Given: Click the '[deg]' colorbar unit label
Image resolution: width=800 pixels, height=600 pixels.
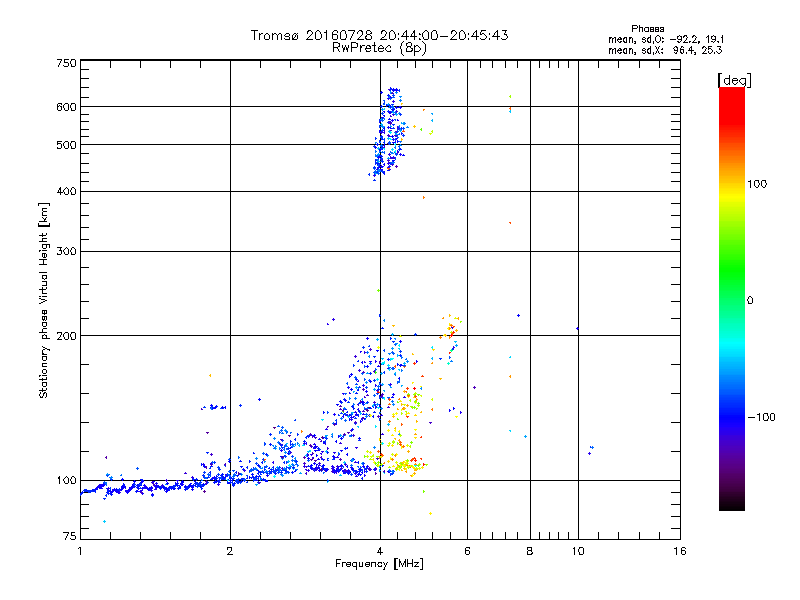Looking at the screenshot, I should point(734,80).
